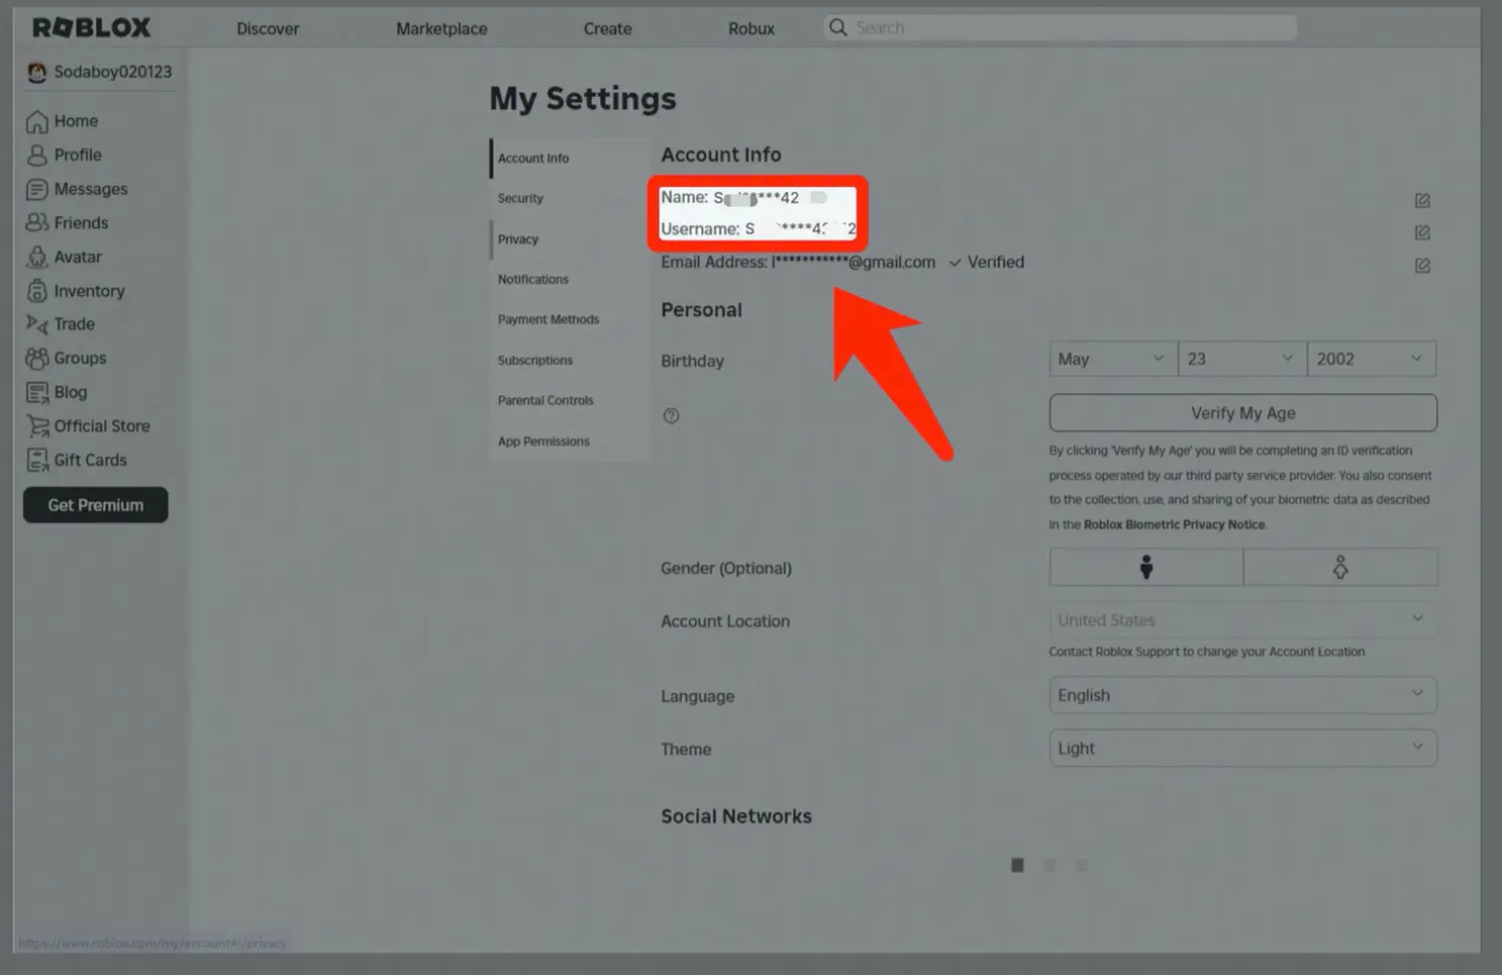Expand the Language dropdown
Viewport: 1502px width, 975px height.
coord(1243,695)
